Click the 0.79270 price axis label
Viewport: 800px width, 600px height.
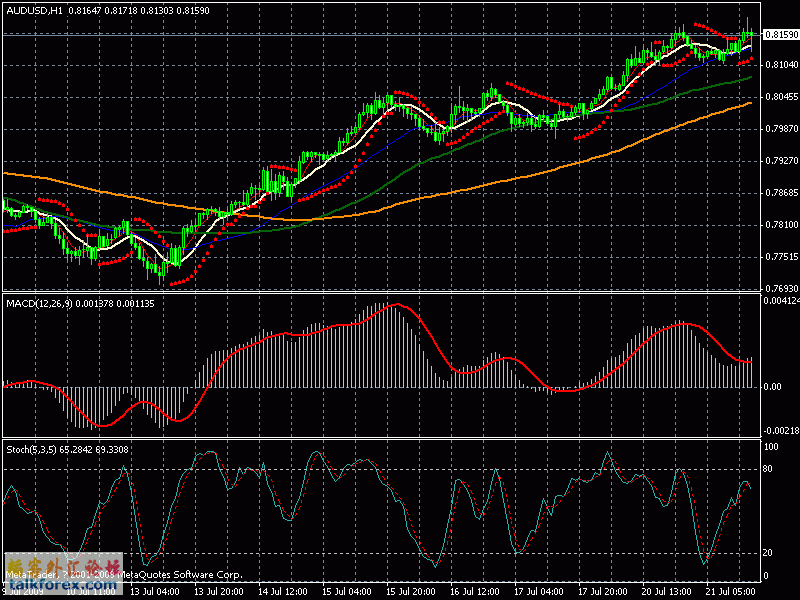(x=782, y=161)
